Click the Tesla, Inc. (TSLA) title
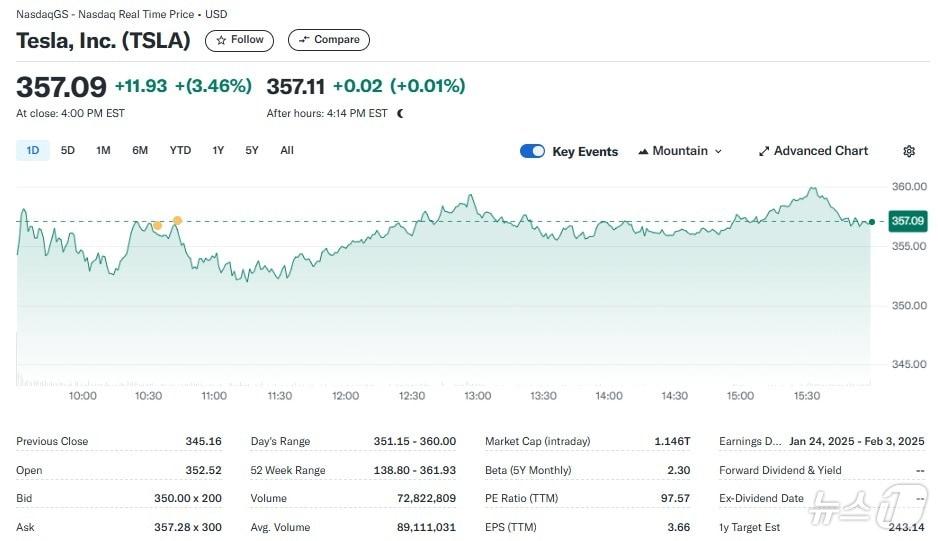 (x=103, y=40)
